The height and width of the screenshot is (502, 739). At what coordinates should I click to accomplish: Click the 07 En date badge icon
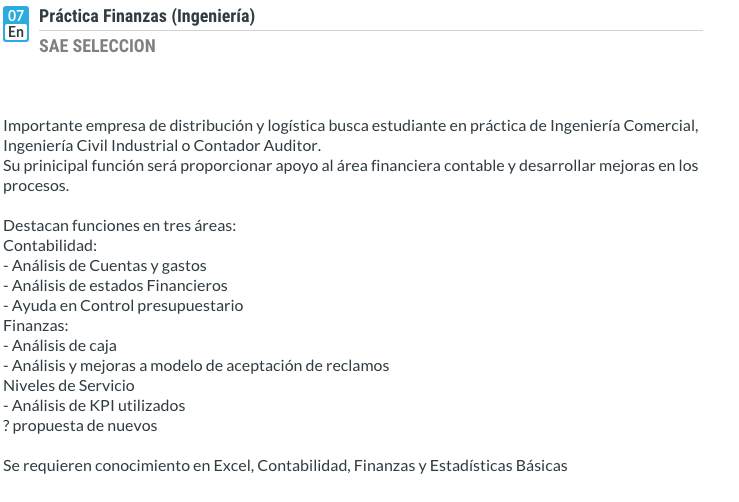[17, 23]
